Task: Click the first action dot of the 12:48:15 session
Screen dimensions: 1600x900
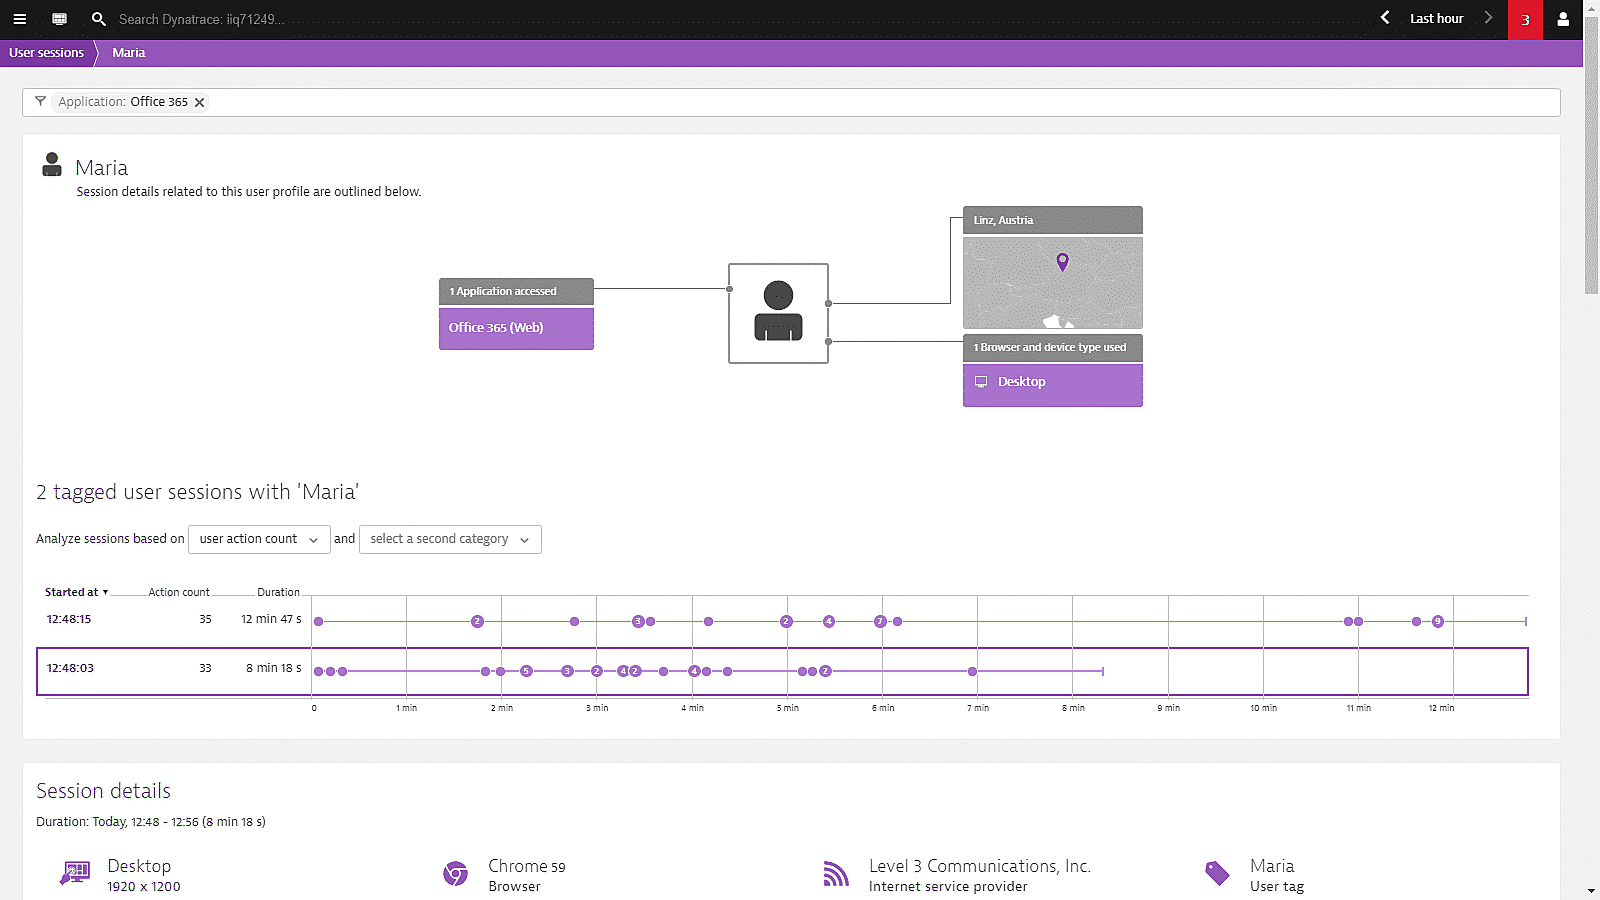Action: [318, 621]
